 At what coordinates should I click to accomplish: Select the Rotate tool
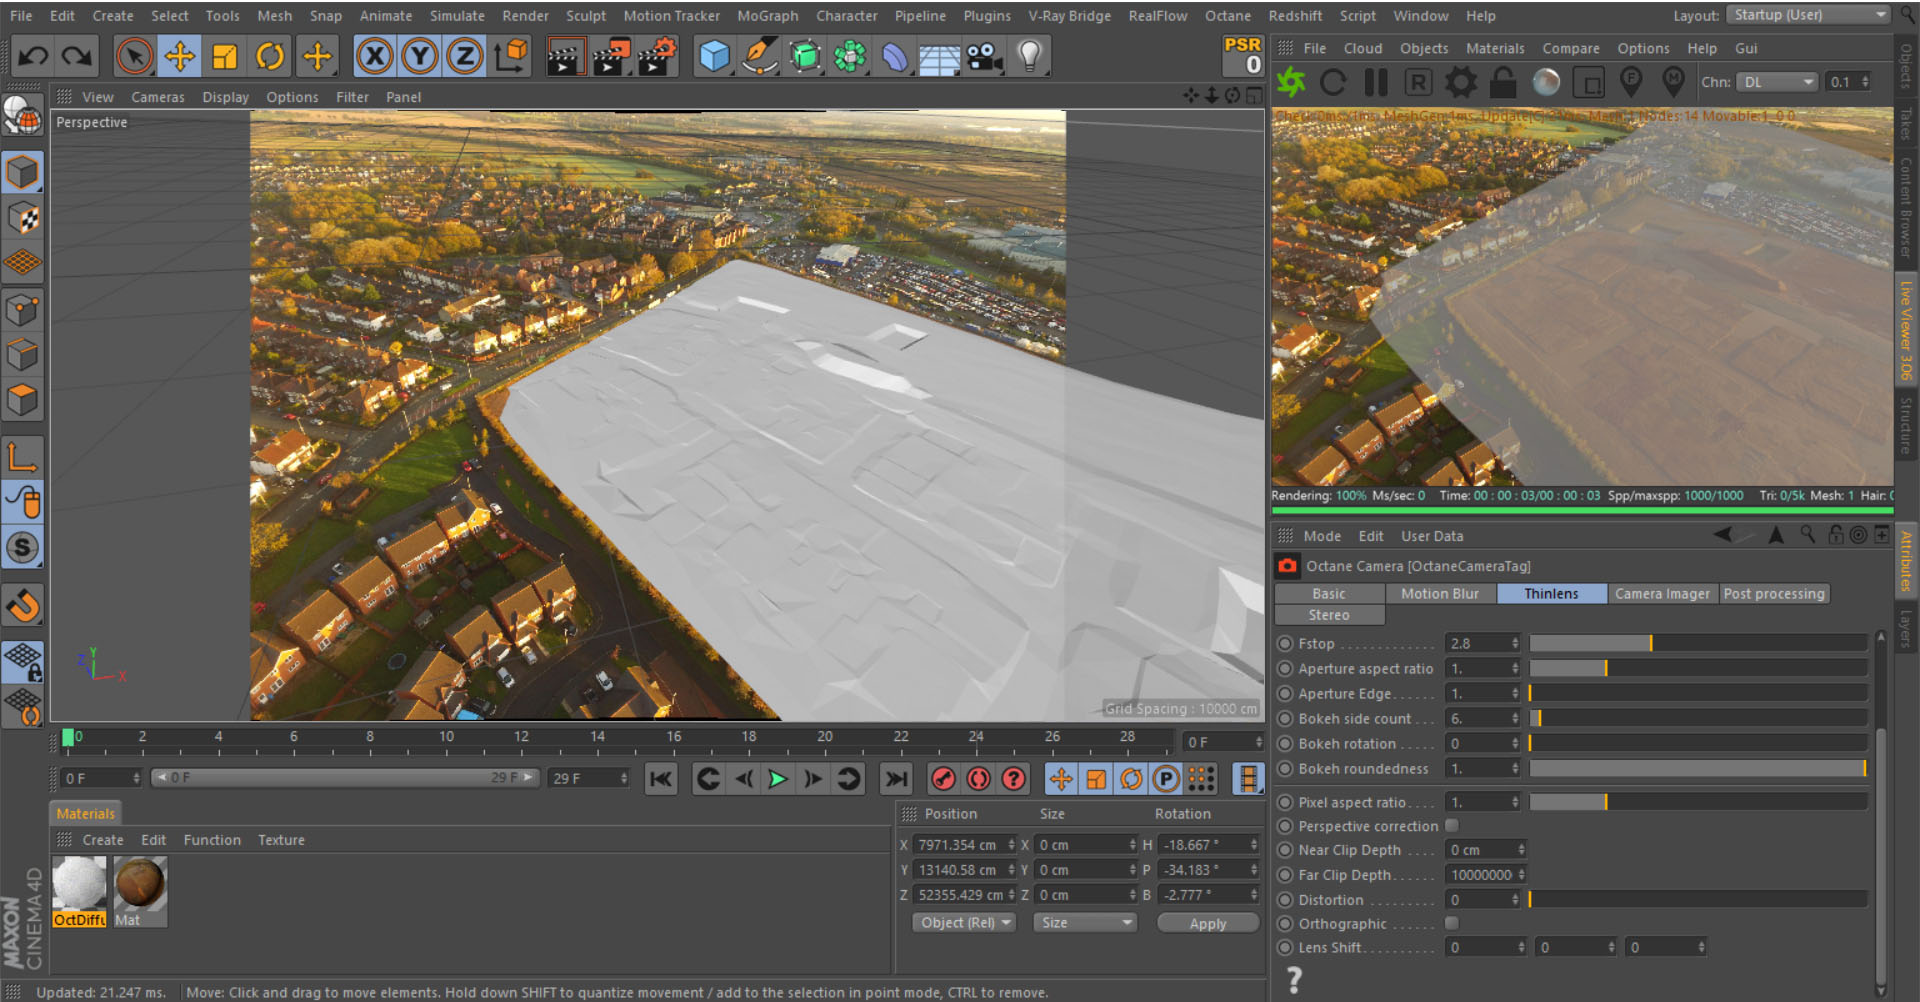(x=269, y=56)
